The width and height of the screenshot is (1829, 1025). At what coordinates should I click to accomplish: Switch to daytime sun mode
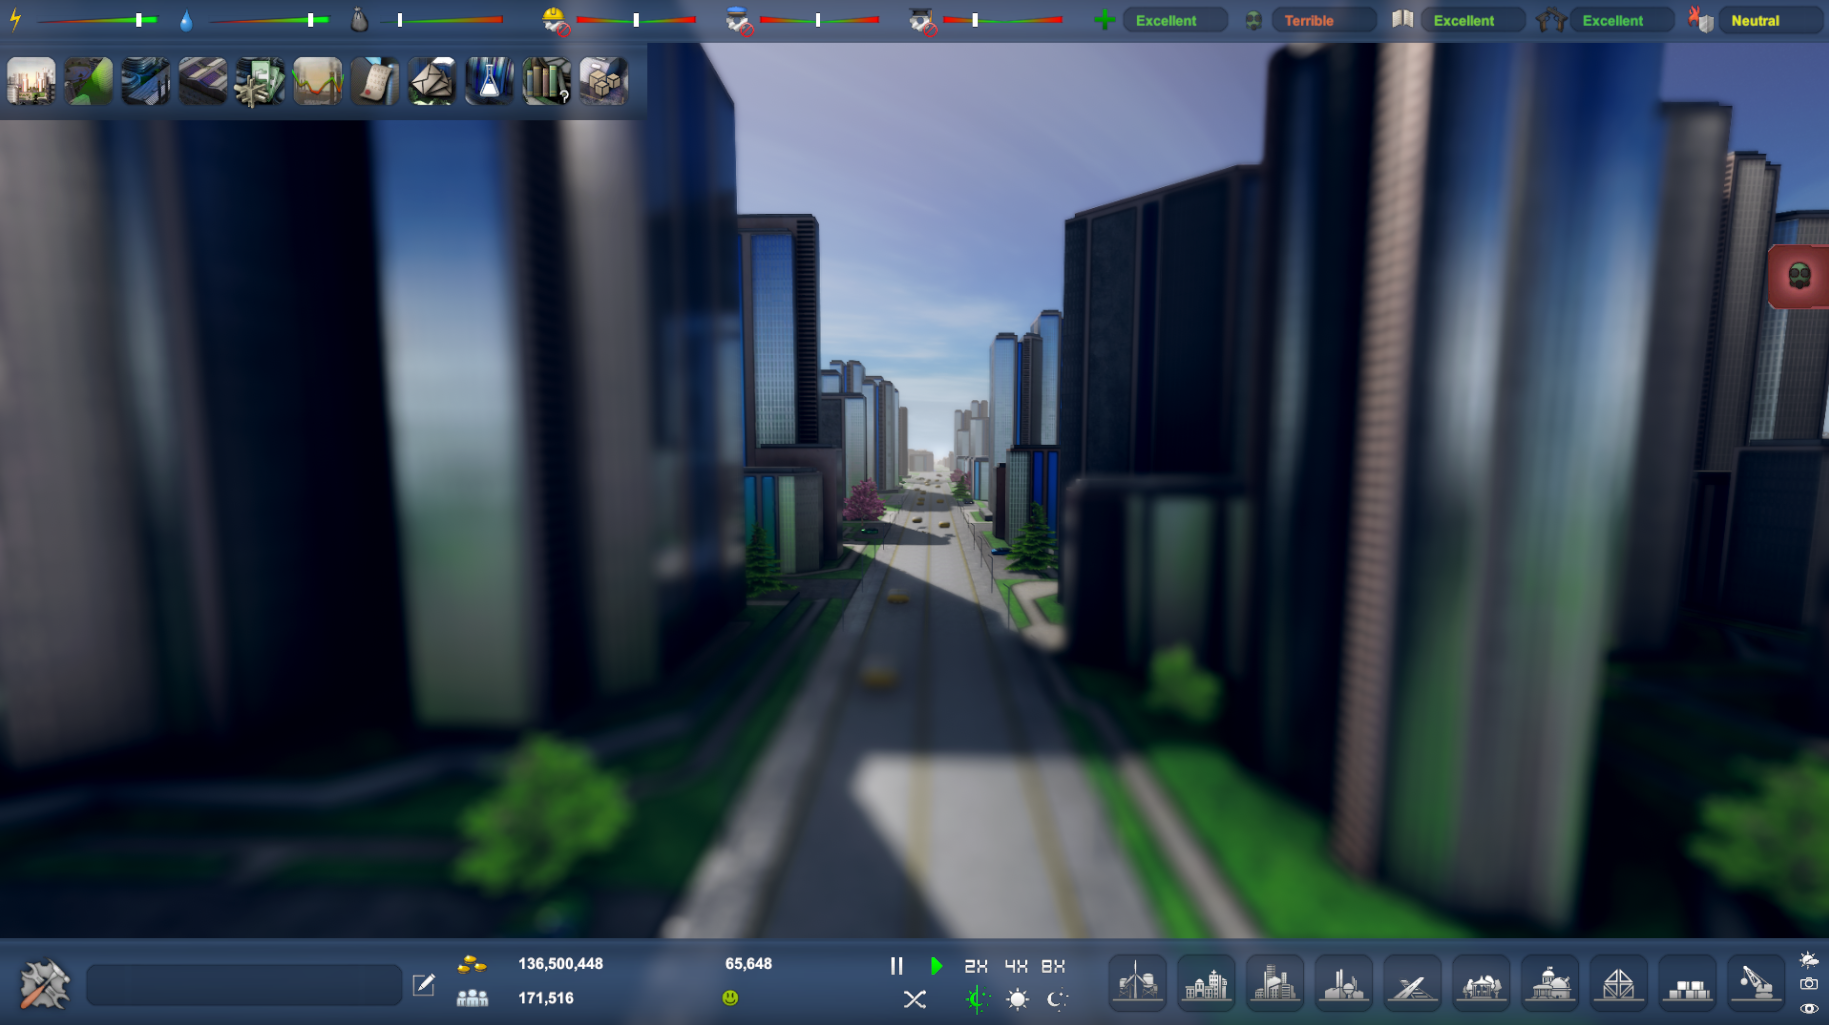tap(1017, 999)
